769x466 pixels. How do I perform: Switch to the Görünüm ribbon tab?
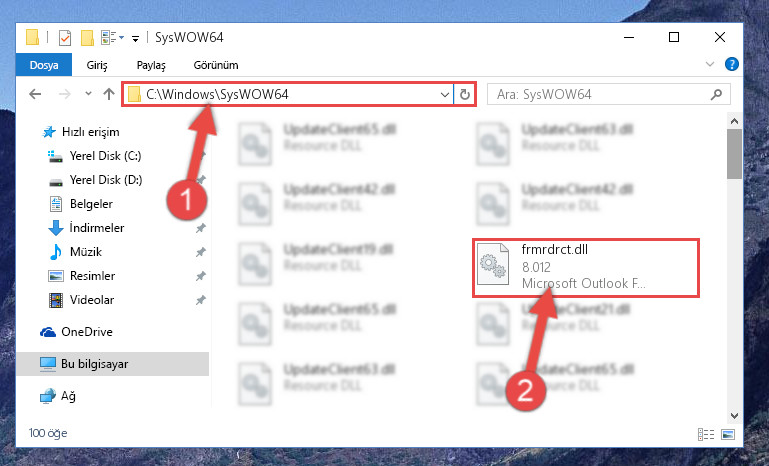point(216,65)
